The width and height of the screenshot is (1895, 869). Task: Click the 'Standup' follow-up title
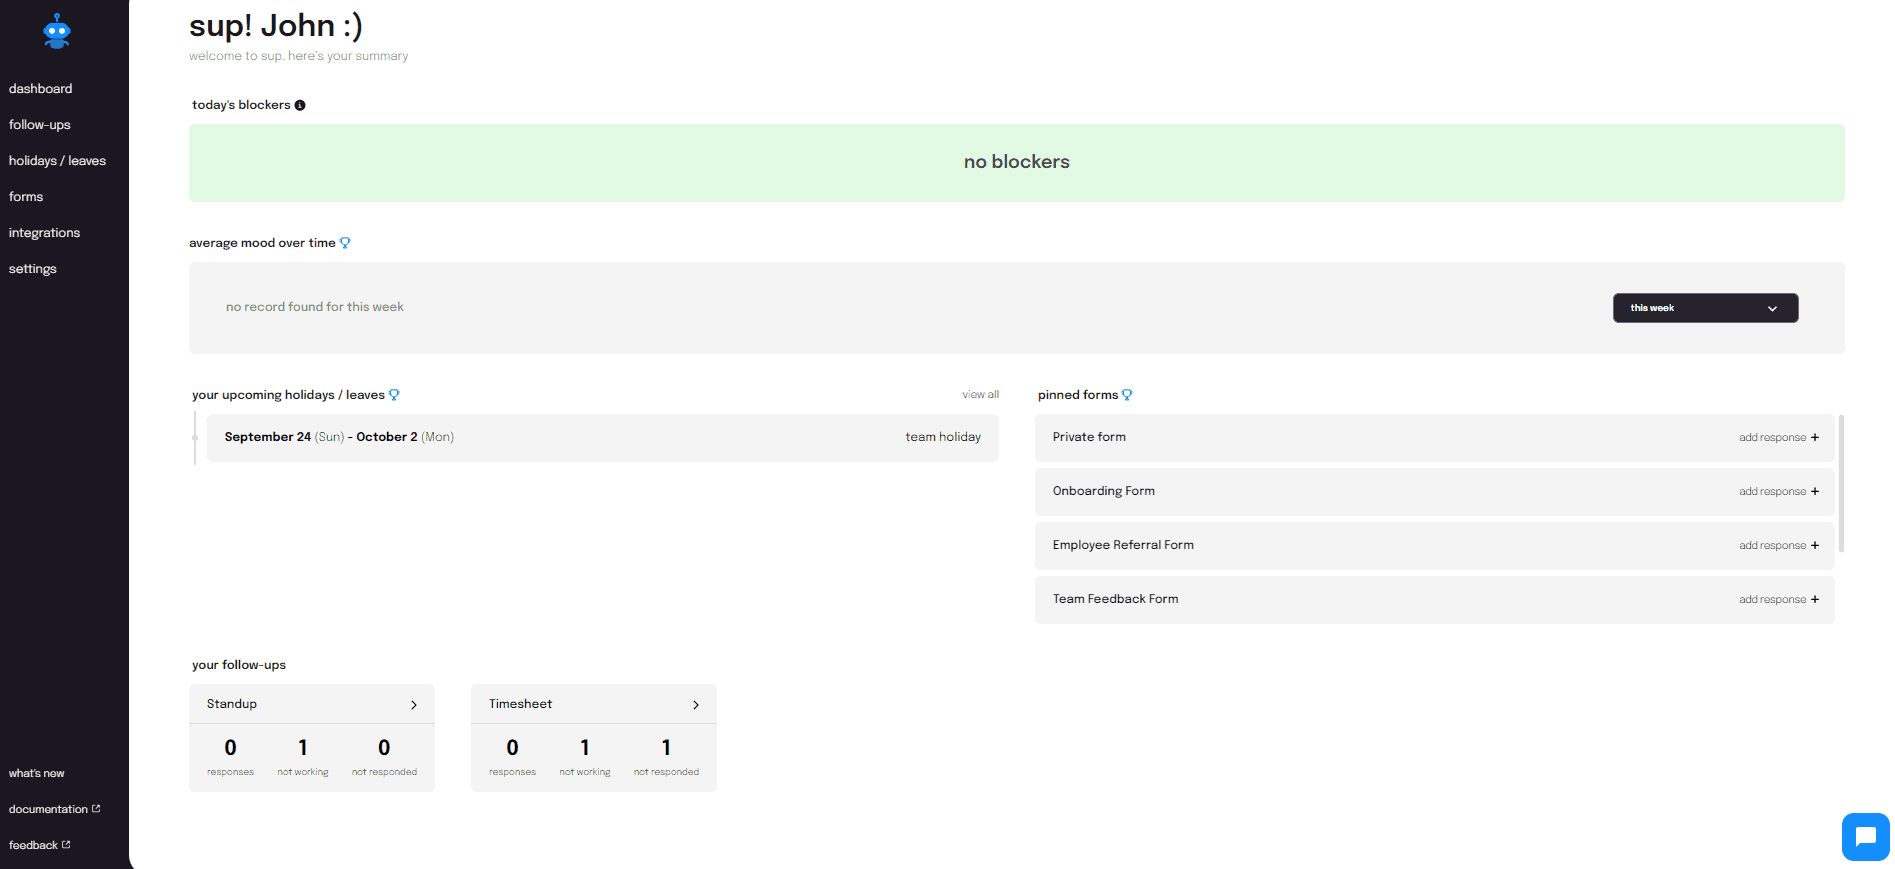point(232,704)
